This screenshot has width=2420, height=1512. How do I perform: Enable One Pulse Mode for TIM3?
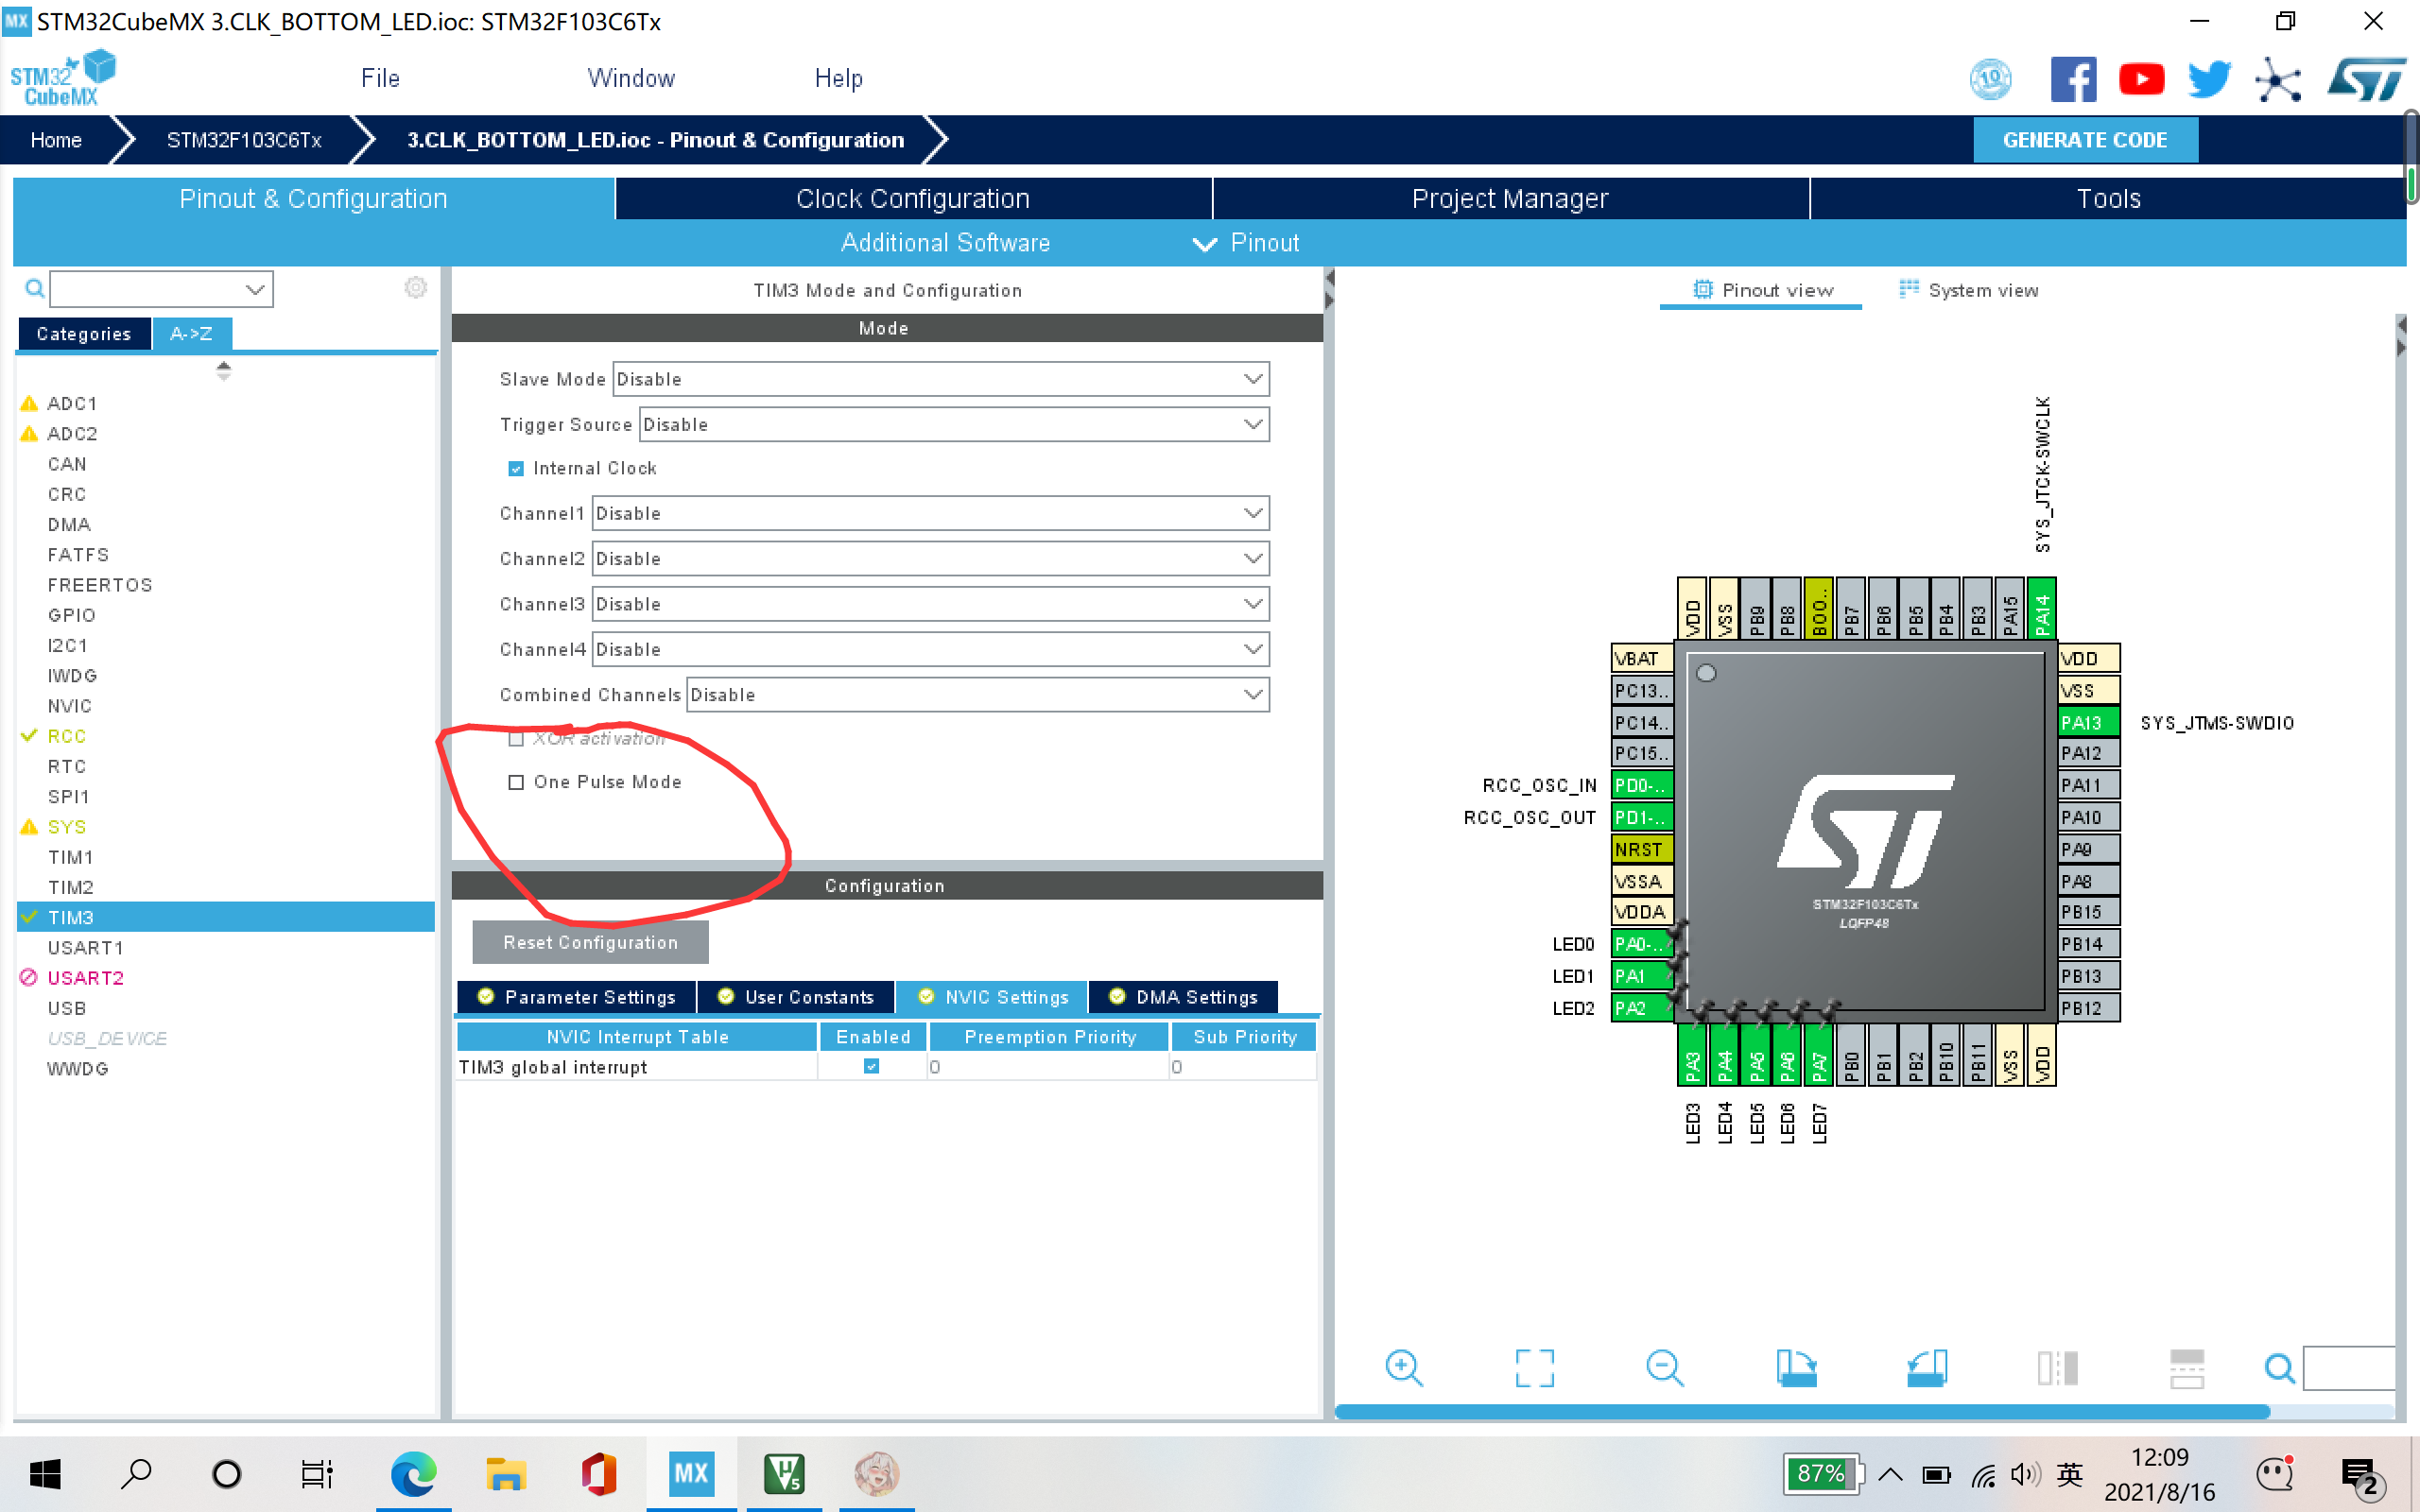(x=516, y=782)
